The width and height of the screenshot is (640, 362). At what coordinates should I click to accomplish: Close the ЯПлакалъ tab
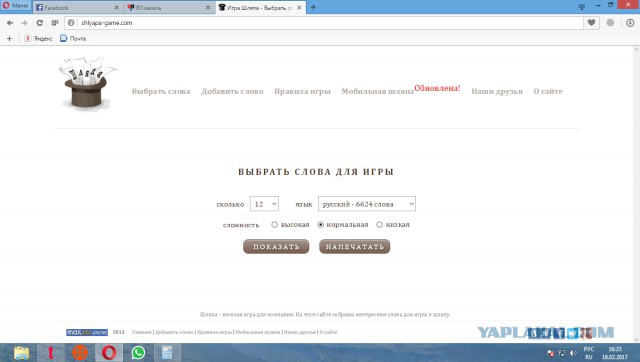point(208,7)
